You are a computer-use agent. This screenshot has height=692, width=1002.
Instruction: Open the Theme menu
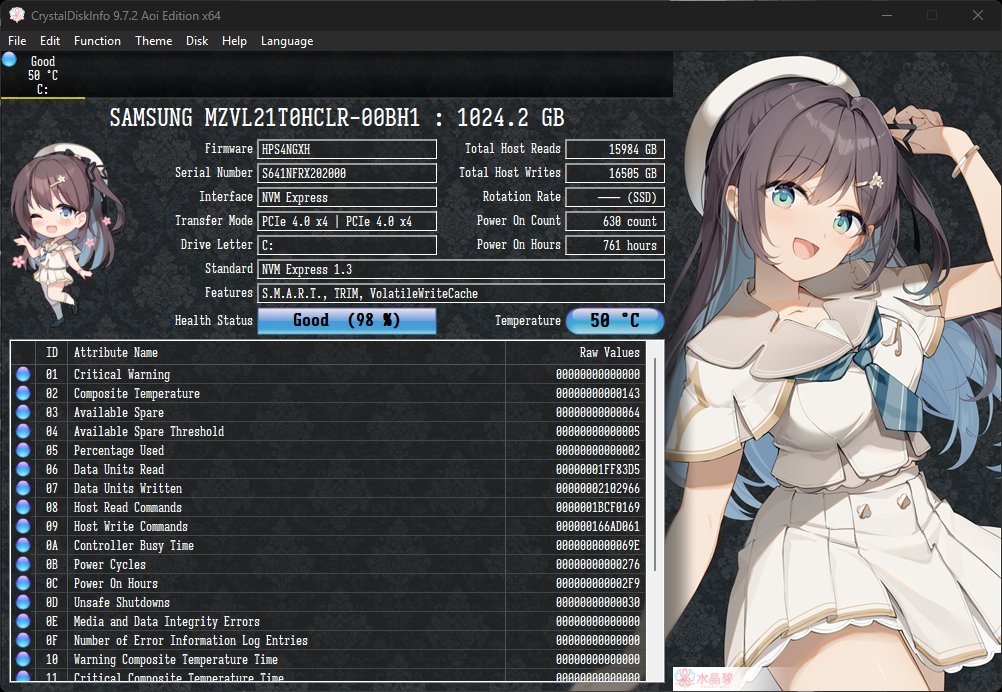pyautogui.click(x=153, y=41)
